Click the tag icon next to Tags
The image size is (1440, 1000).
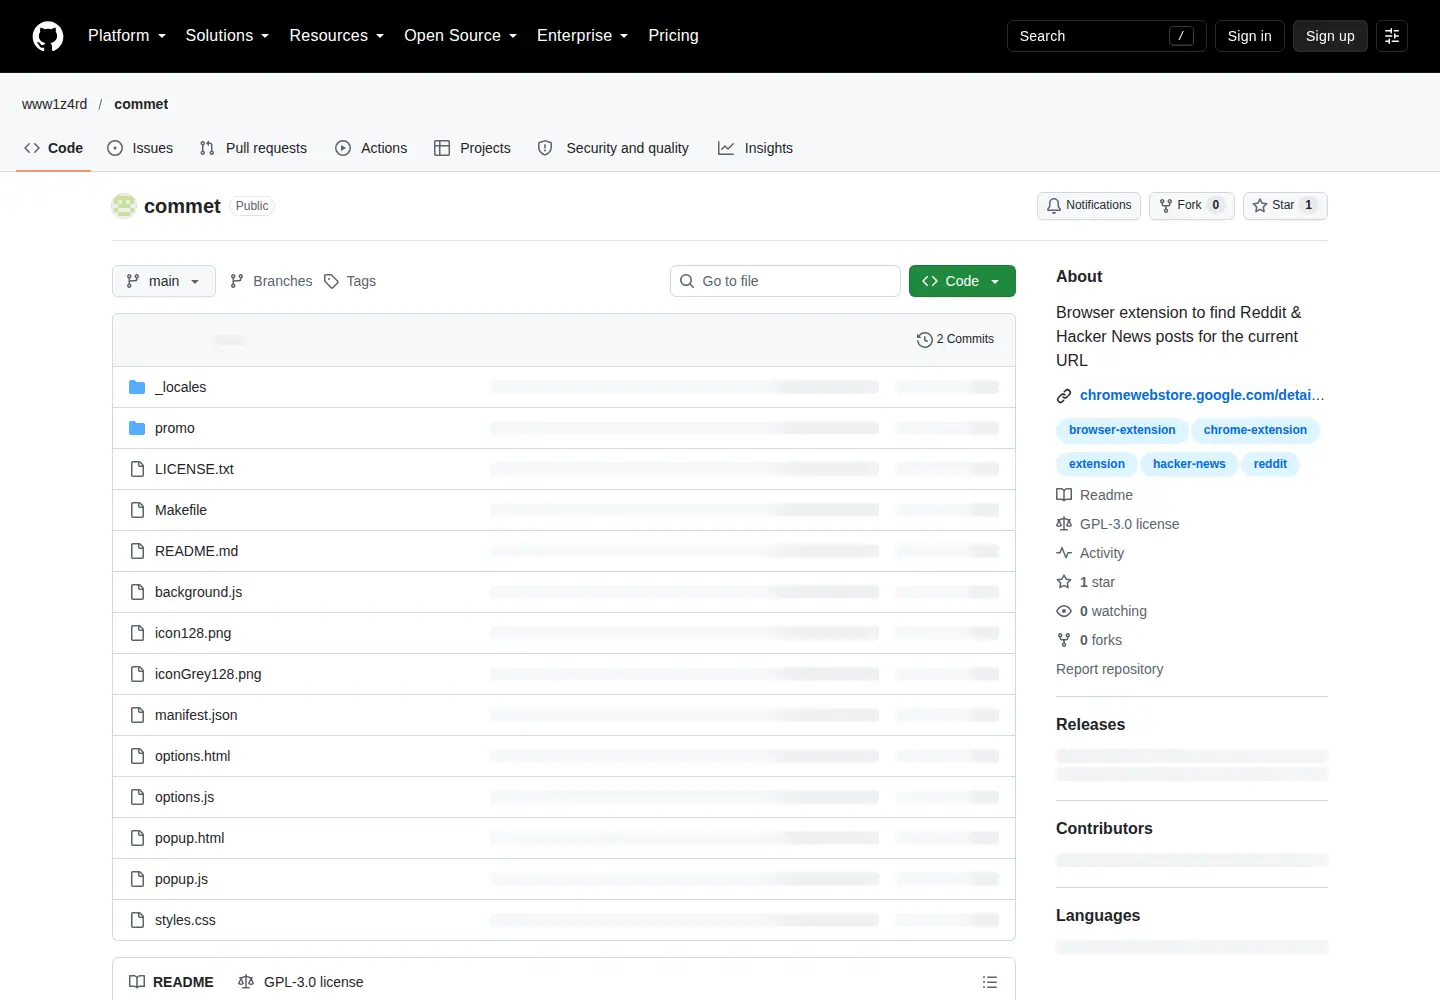click(332, 282)
